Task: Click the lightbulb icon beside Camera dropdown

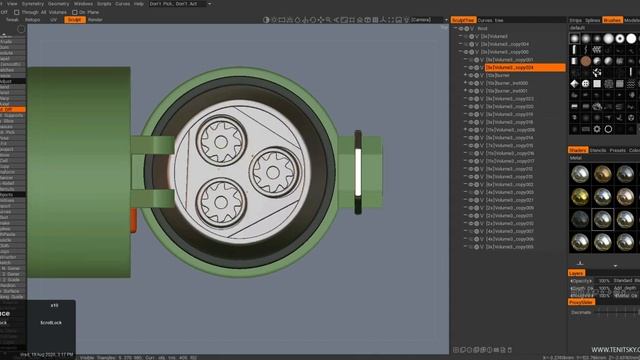Action: (407, 20)
